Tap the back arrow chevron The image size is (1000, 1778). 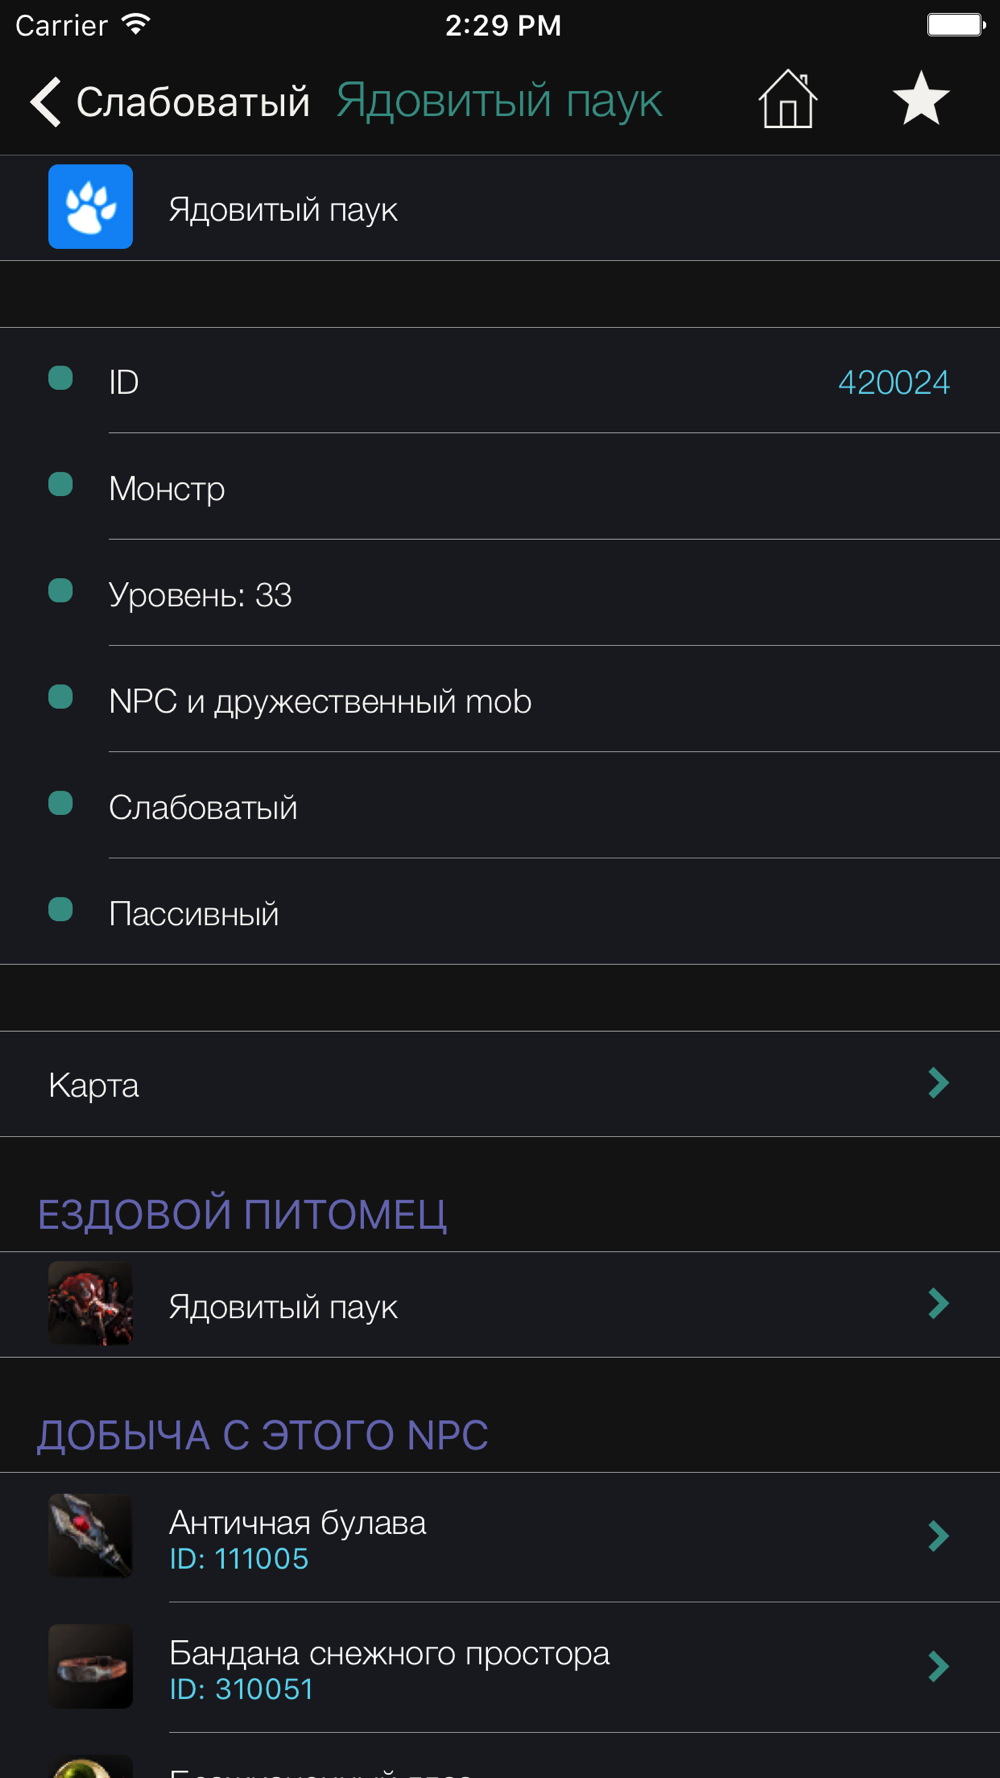[x=46, y=102]
